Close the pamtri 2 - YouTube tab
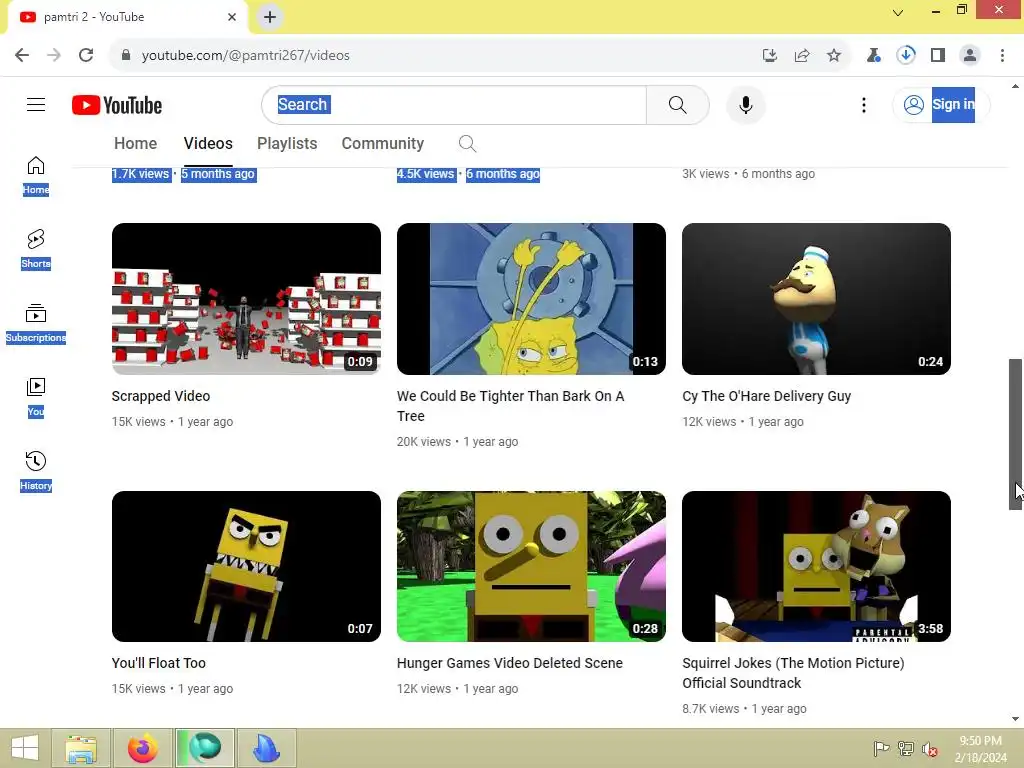1024x768 pixels. pos(232,17)
